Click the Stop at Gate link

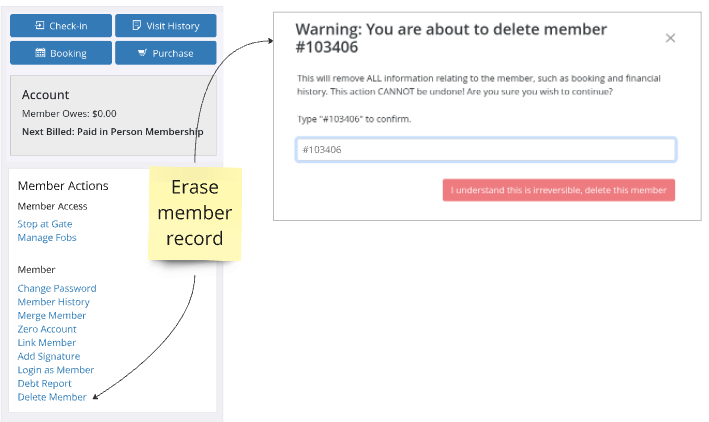(45, 224)
